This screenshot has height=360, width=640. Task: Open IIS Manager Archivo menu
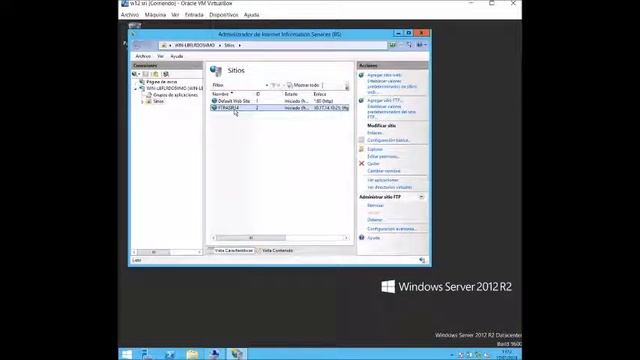click(143, 56)
